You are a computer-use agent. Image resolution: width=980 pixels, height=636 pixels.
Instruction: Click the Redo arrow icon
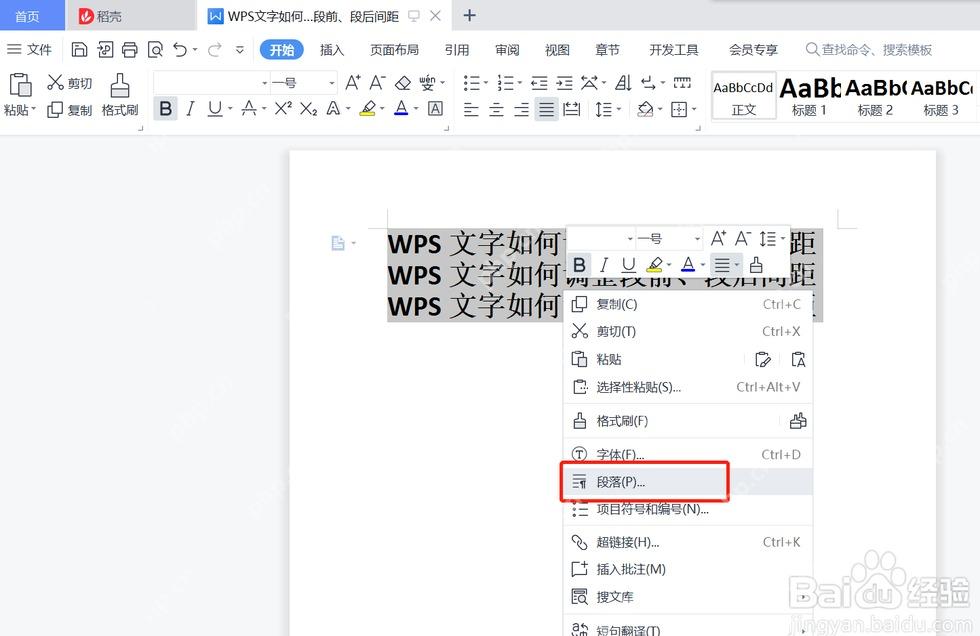click(x=214, y=49)
